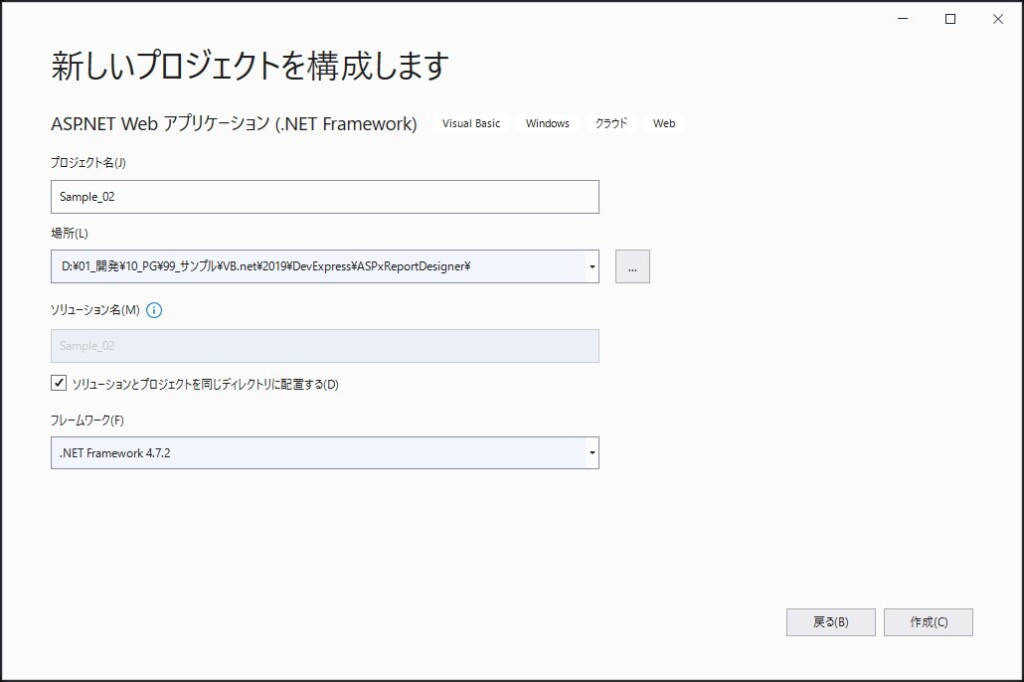Close the new project dialog
The height and width of the screenshot is (682, 1024).
(x=997, y=19)
